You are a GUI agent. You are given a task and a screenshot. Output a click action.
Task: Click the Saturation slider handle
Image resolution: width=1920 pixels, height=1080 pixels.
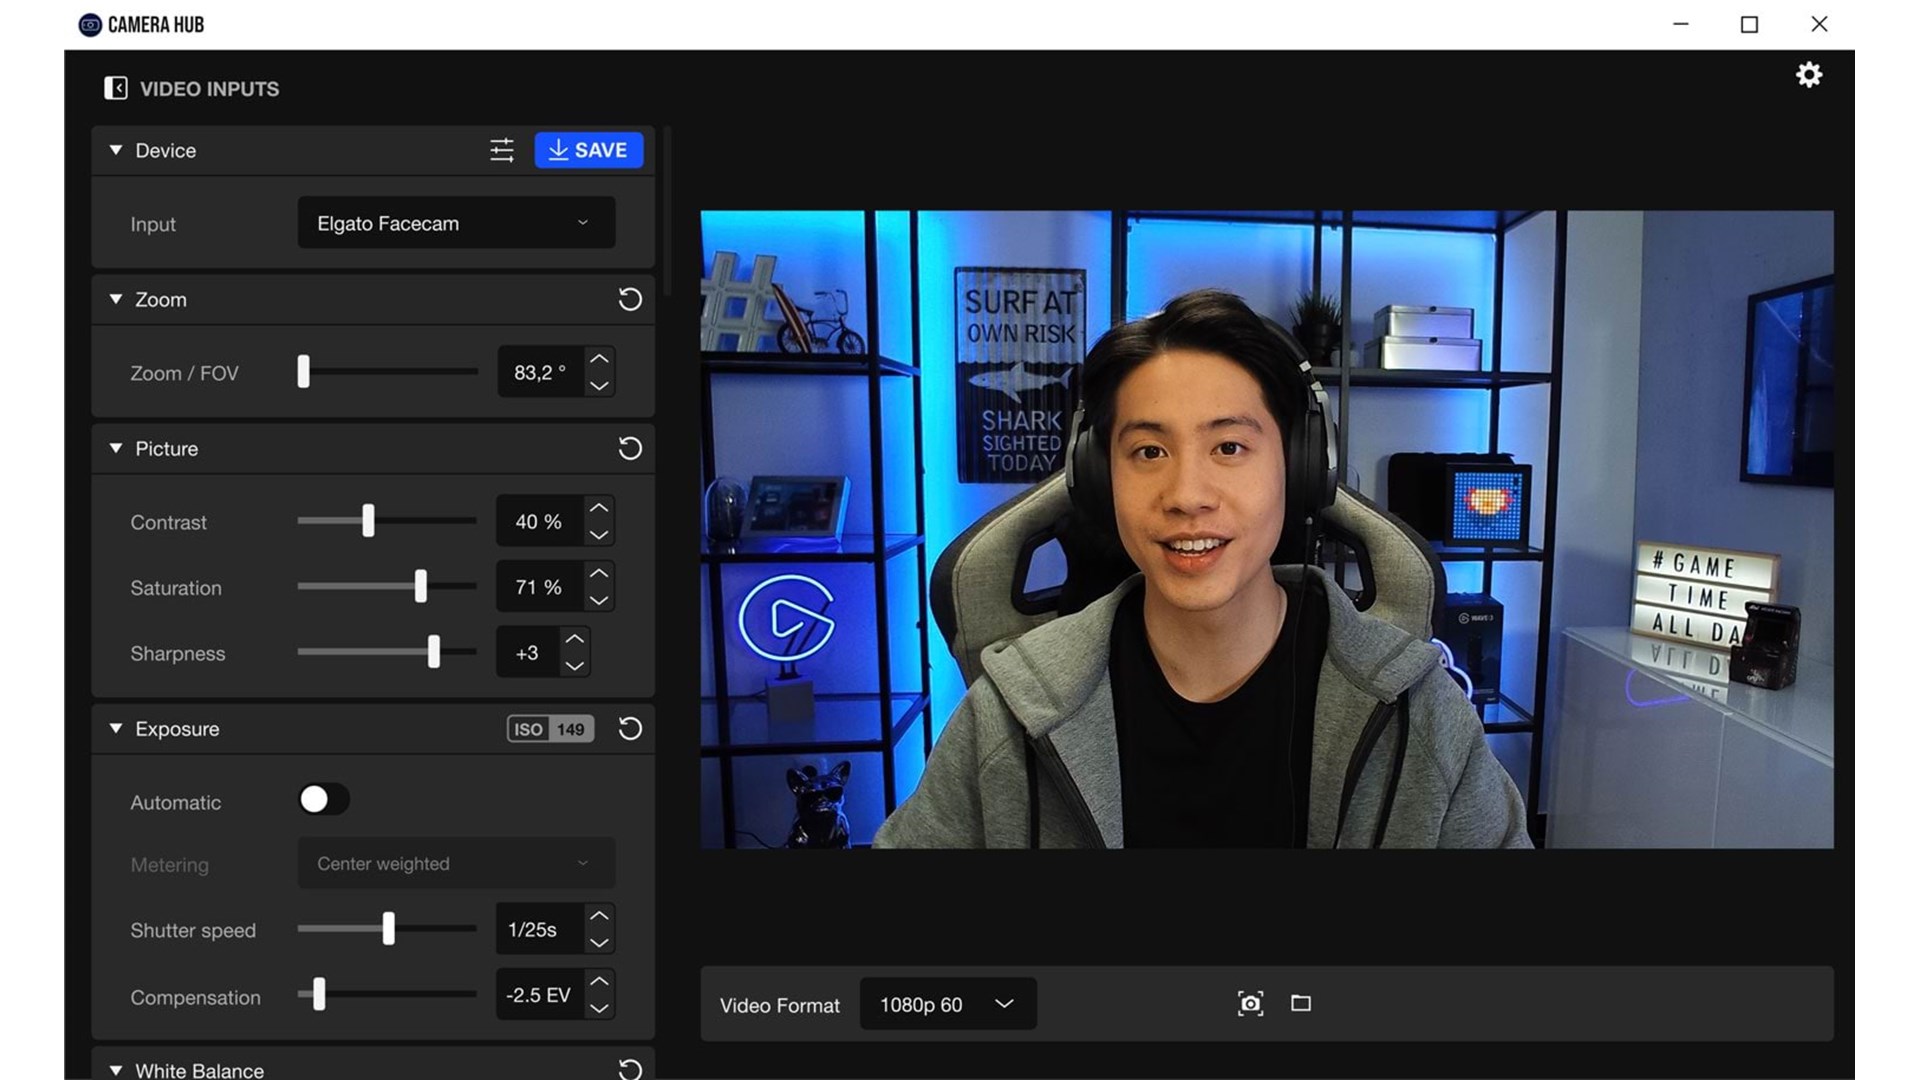tap(421, 586)
